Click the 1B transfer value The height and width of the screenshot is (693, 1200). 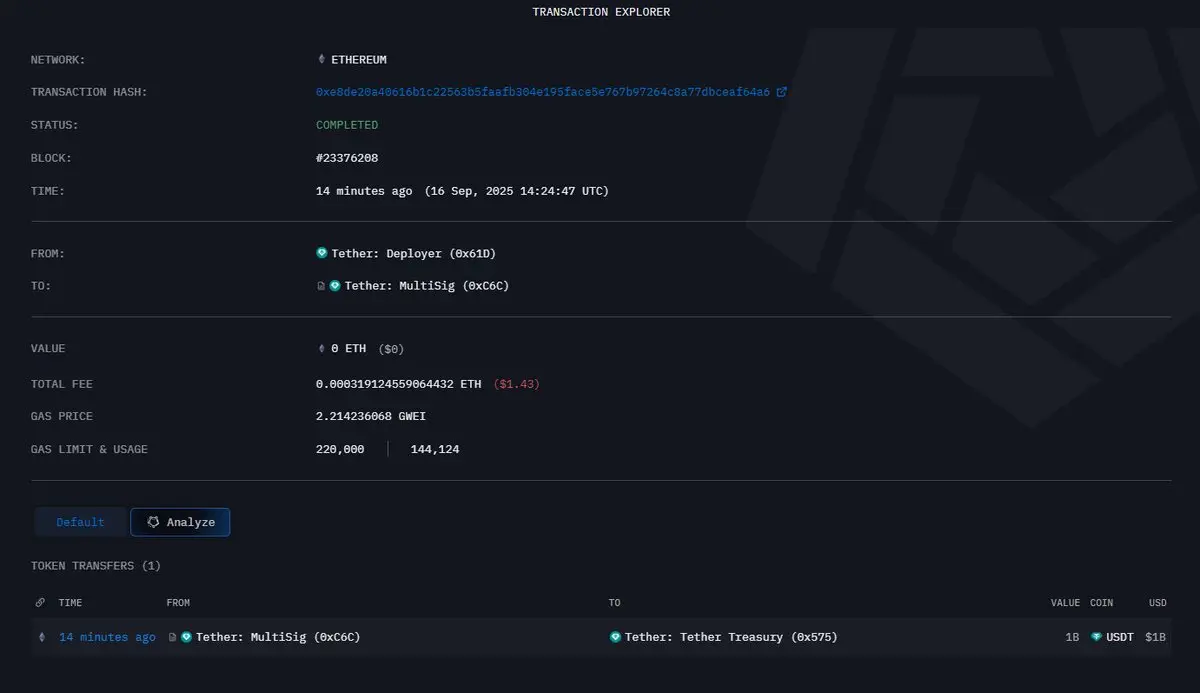(1072, 637)
